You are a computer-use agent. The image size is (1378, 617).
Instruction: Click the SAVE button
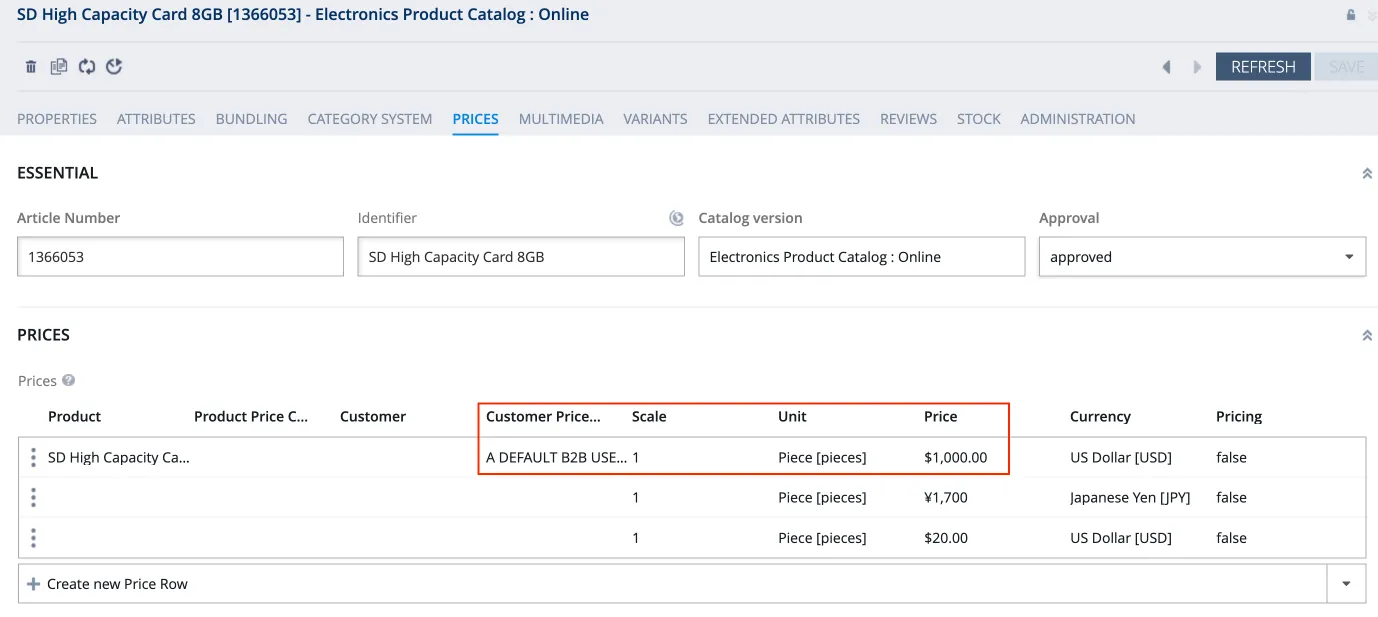coord(1346,67)
